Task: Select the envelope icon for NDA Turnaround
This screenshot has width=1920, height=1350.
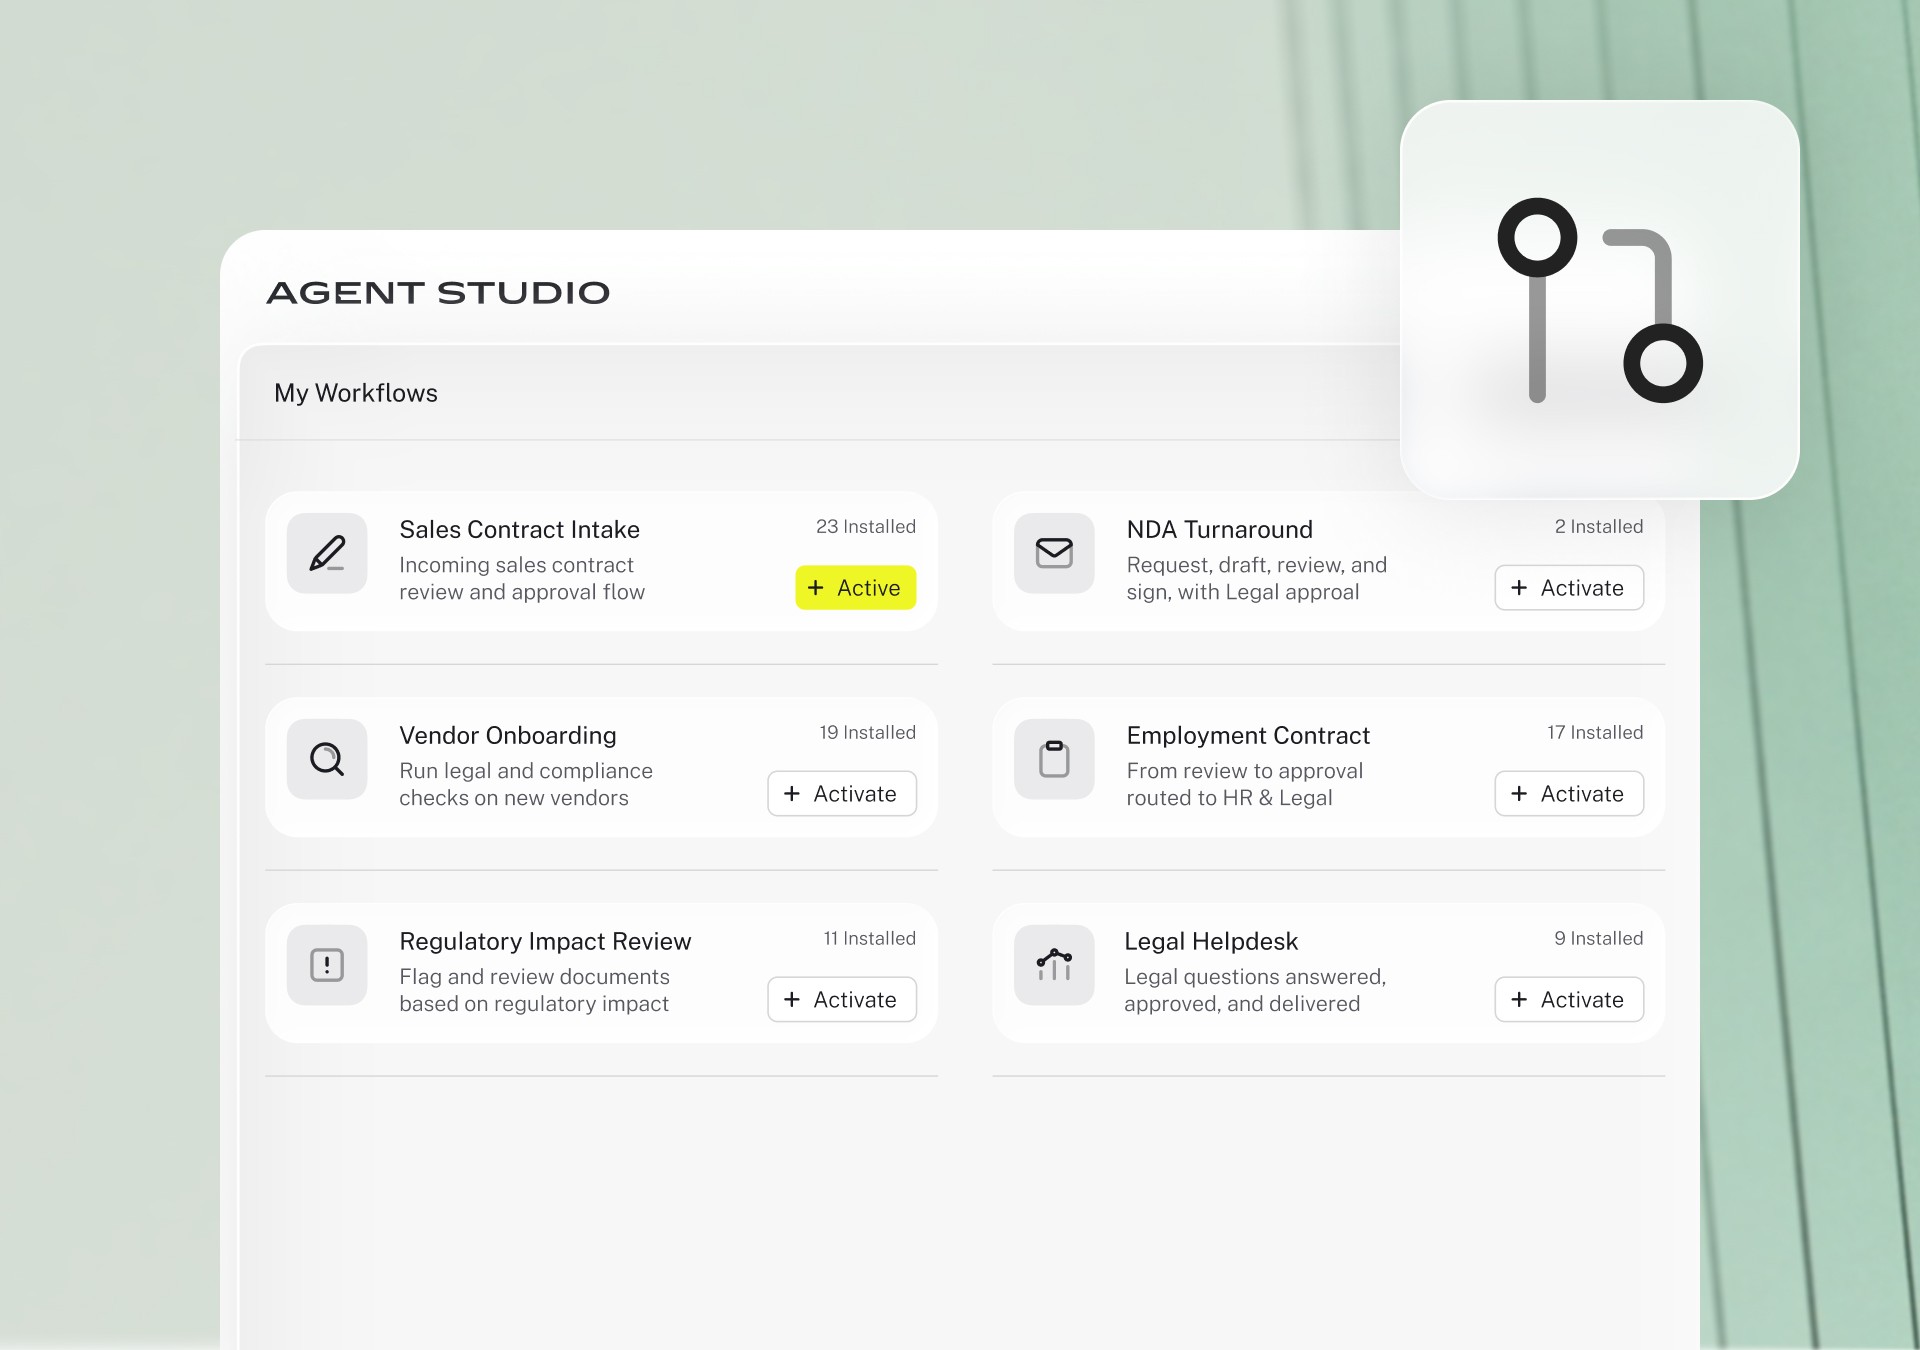Action: pos(1053,553)
